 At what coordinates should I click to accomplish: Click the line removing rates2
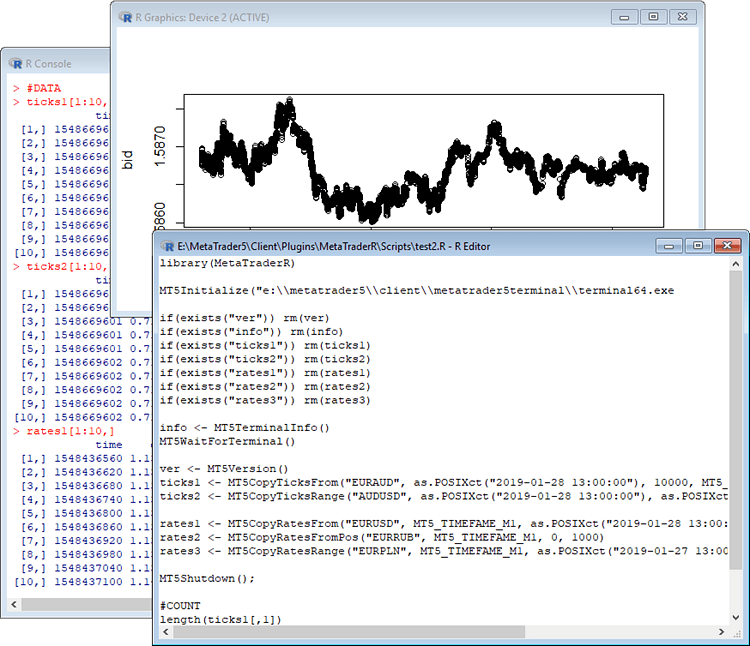265,387
